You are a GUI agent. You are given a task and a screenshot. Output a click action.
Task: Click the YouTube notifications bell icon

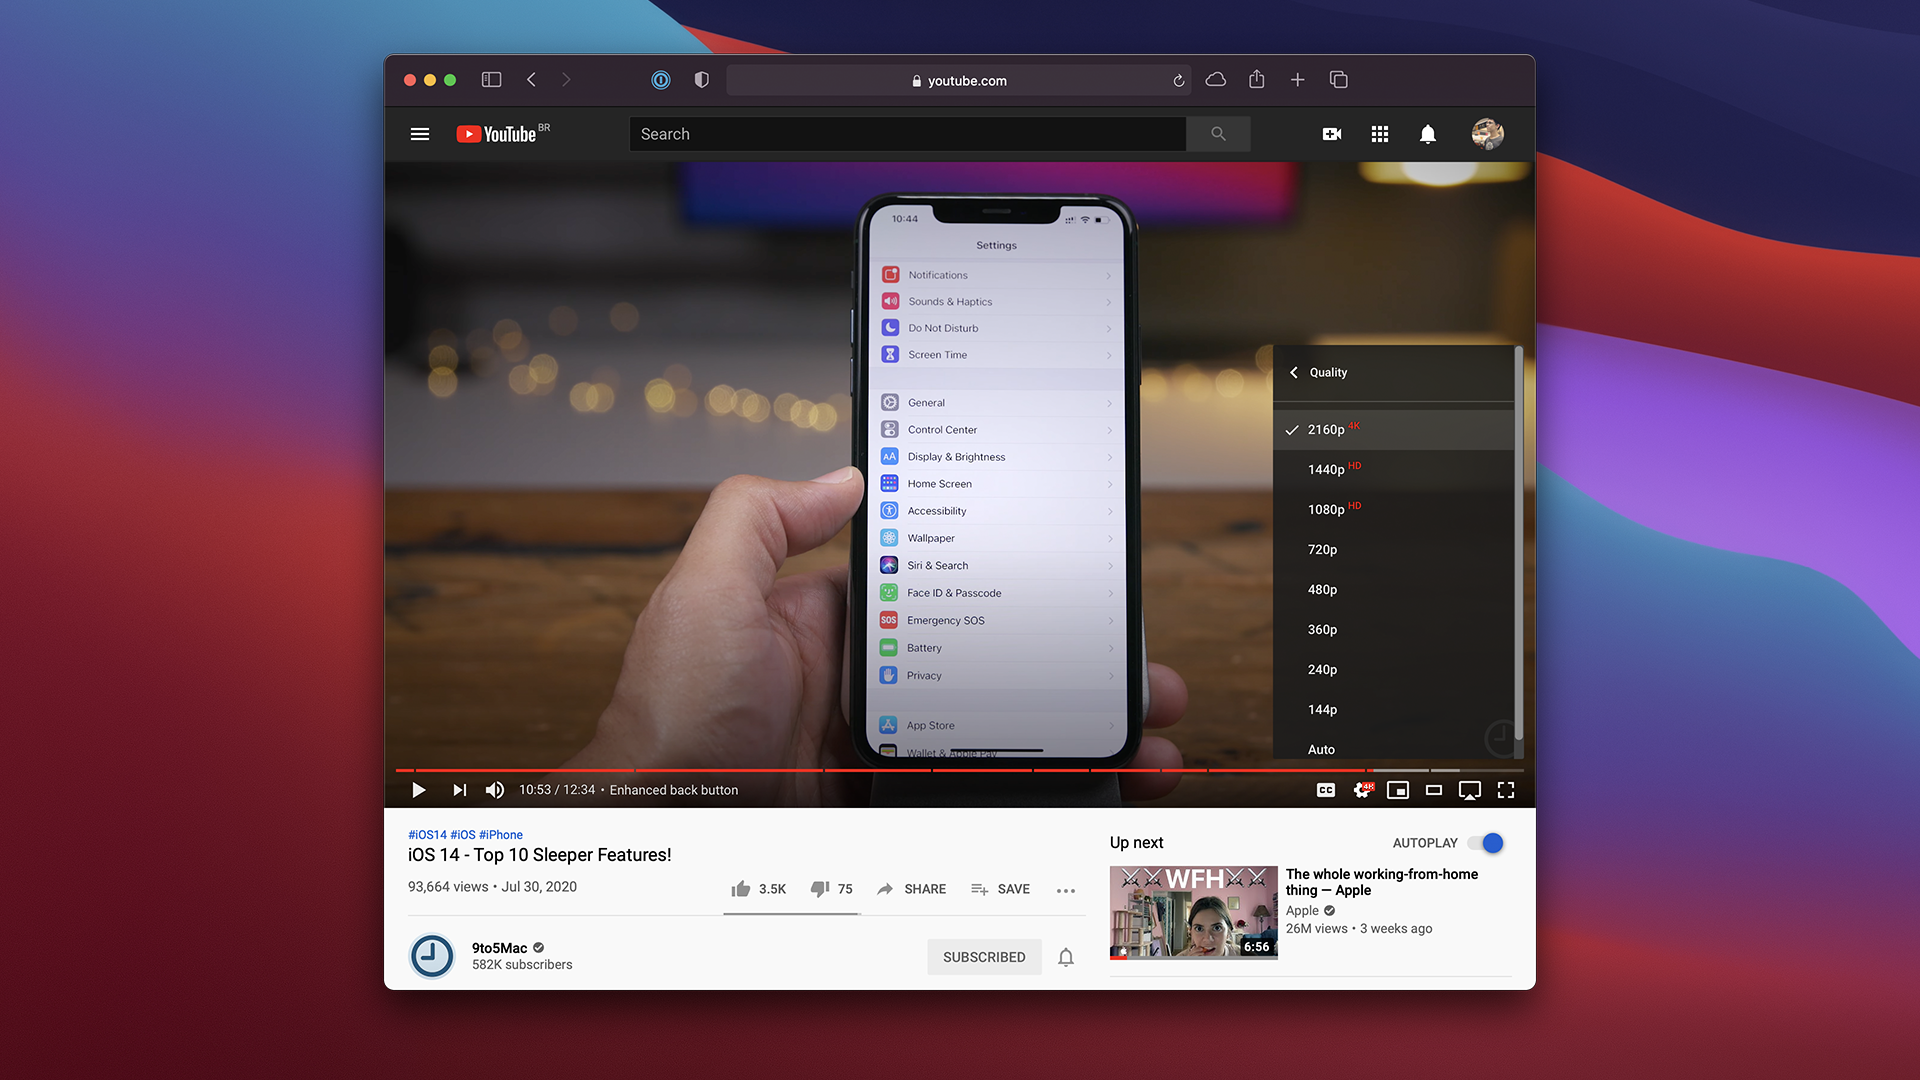click(x=1428, y=133)
